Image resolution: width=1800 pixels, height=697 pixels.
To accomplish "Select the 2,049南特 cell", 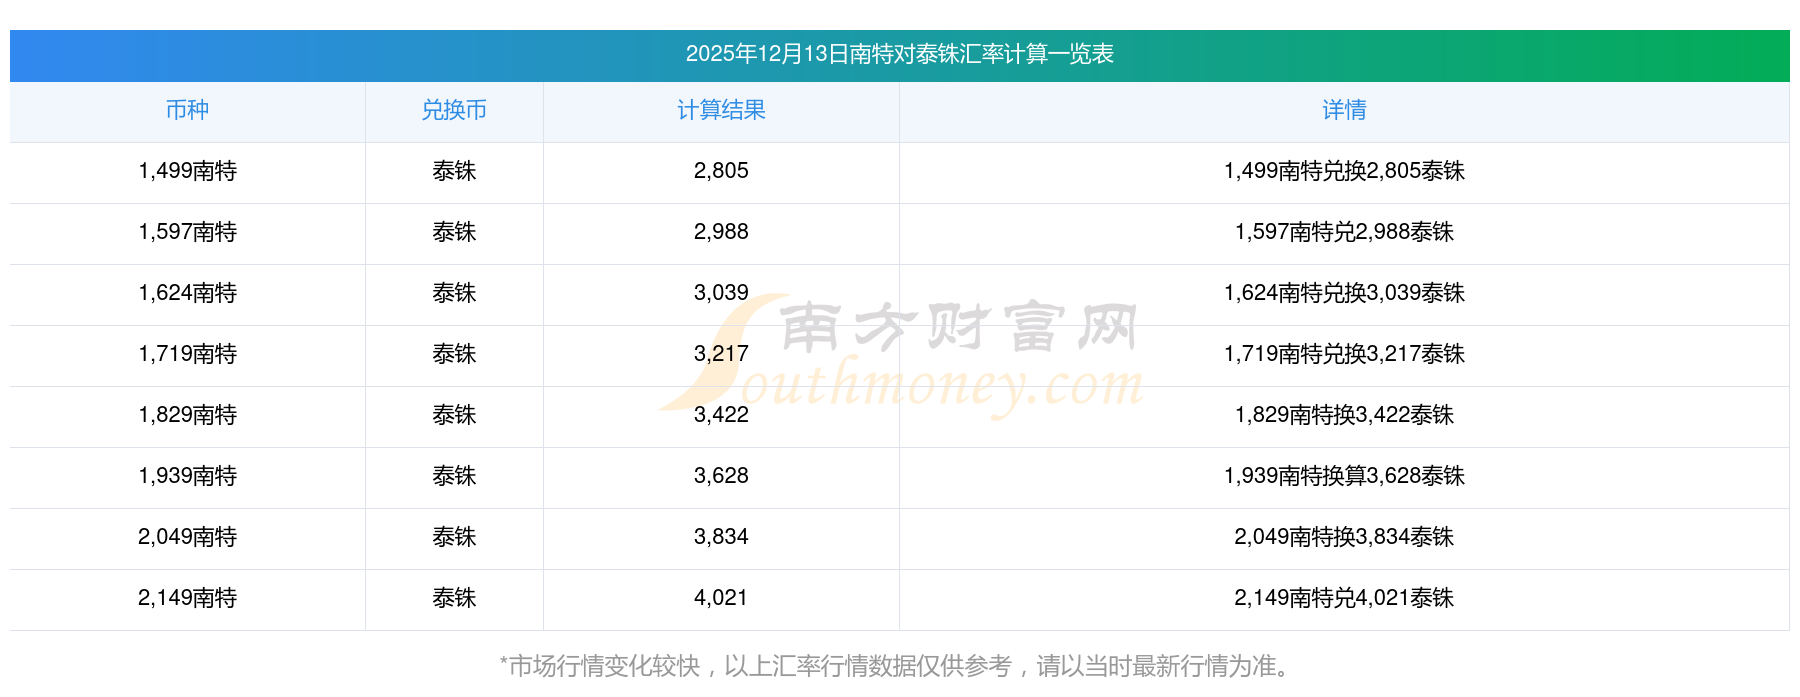I will tap(187, 537).
